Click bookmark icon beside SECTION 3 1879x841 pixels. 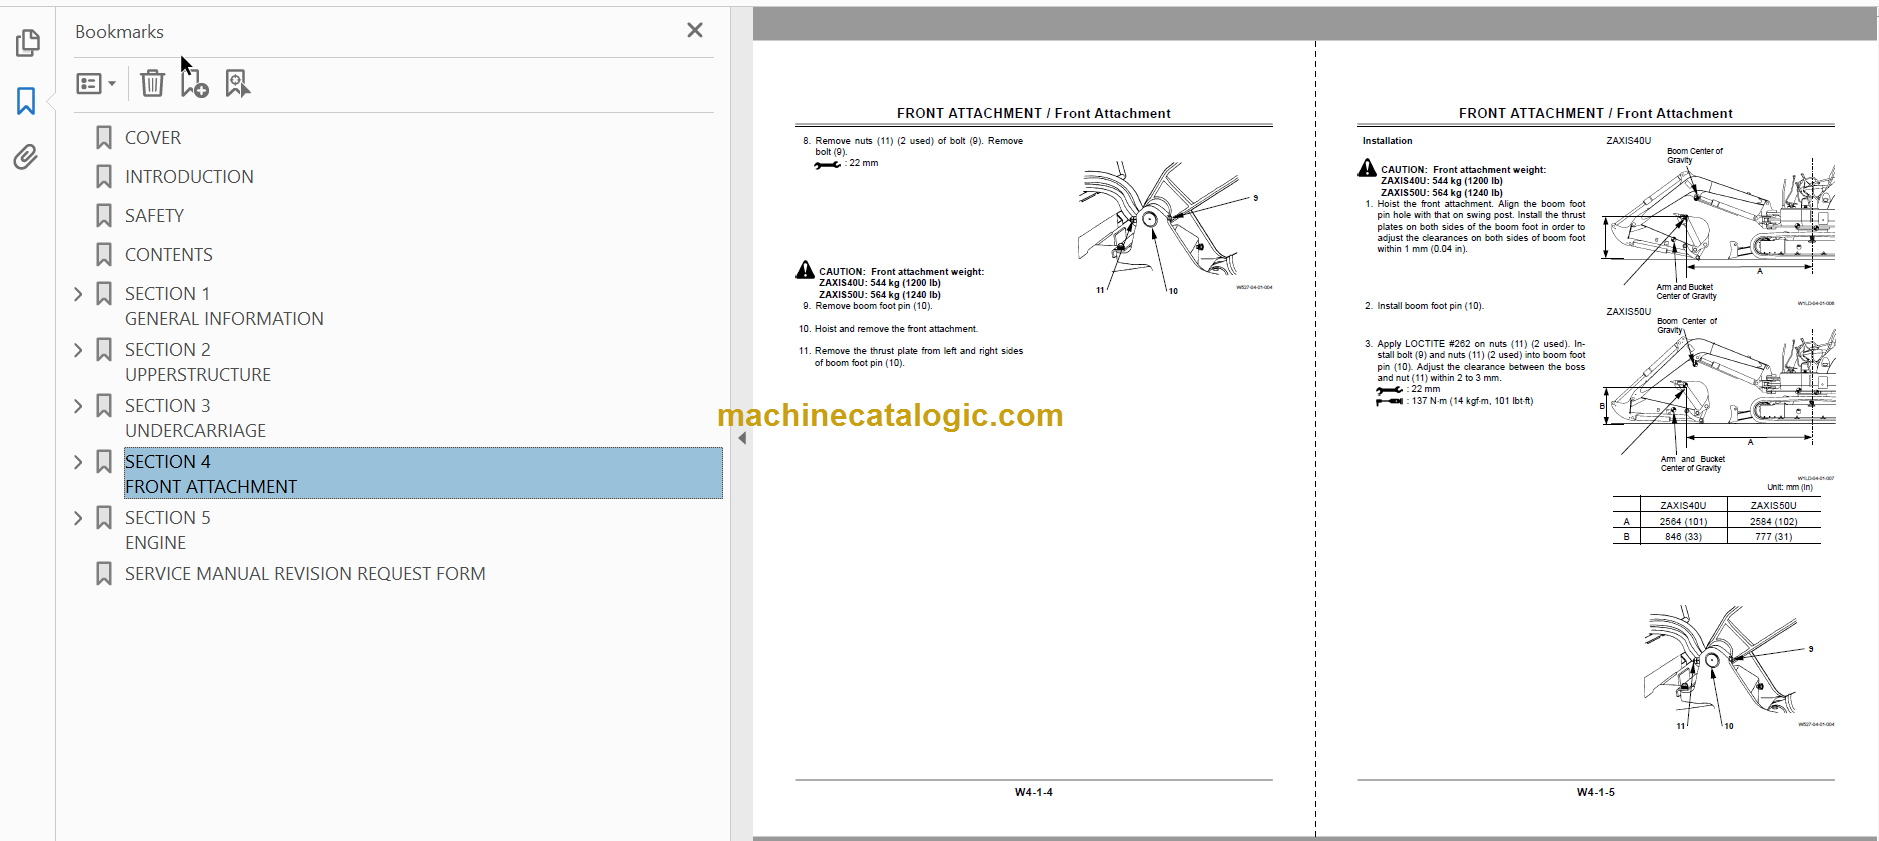pyautogui.click(x=104, y=406)
